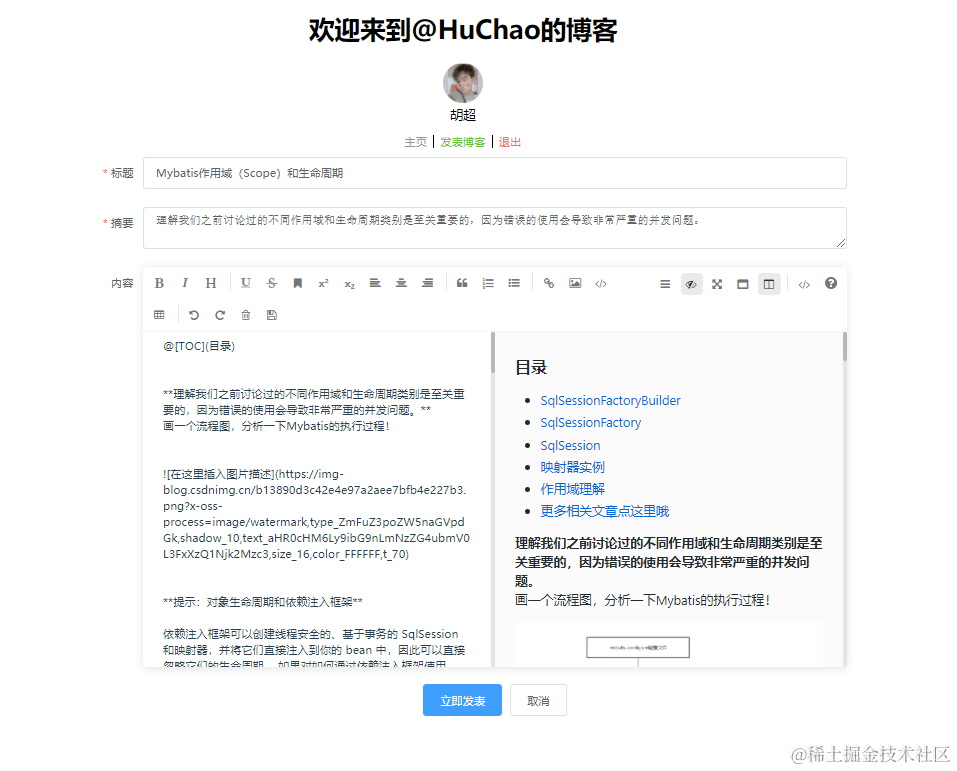Insert a blockquote

tap(462, 283)
